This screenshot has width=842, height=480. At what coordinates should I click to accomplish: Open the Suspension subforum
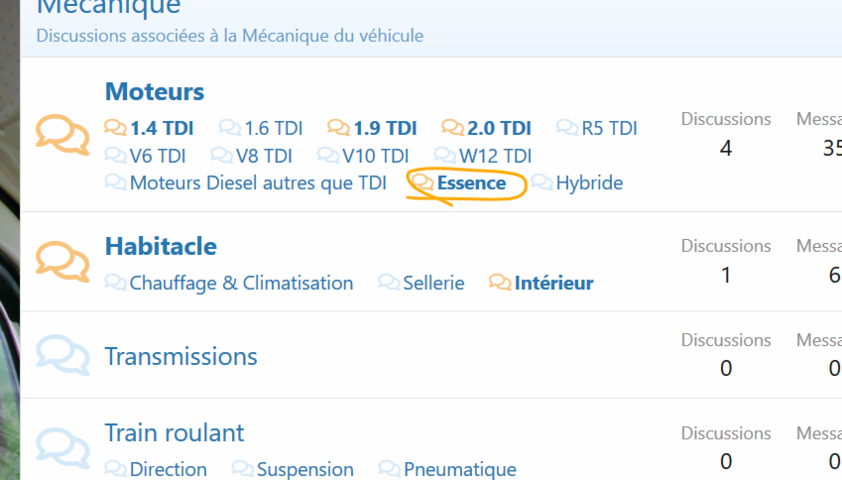[304, 469]
